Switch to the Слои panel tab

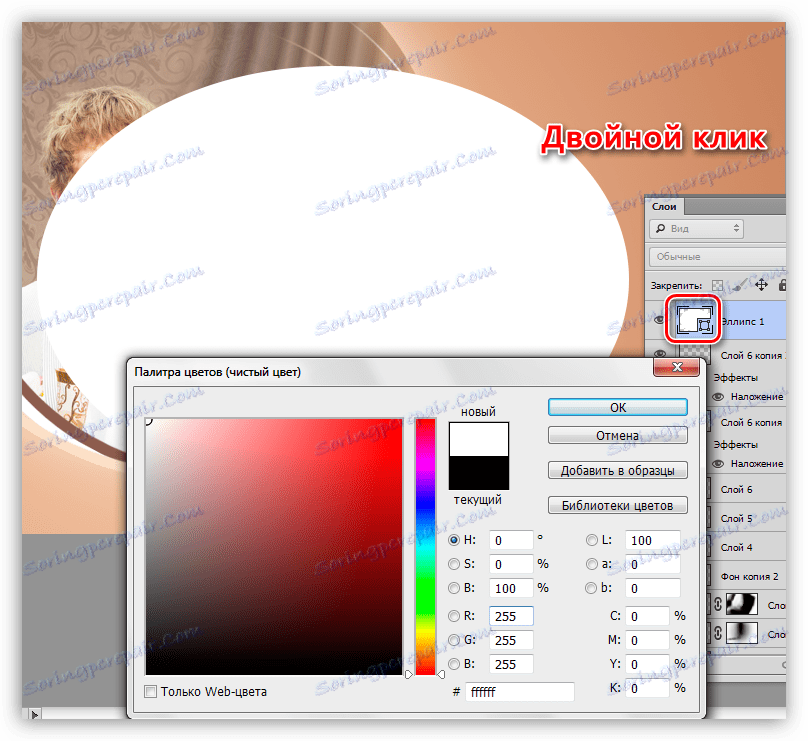pyautogui.click(x=664, y=207)
